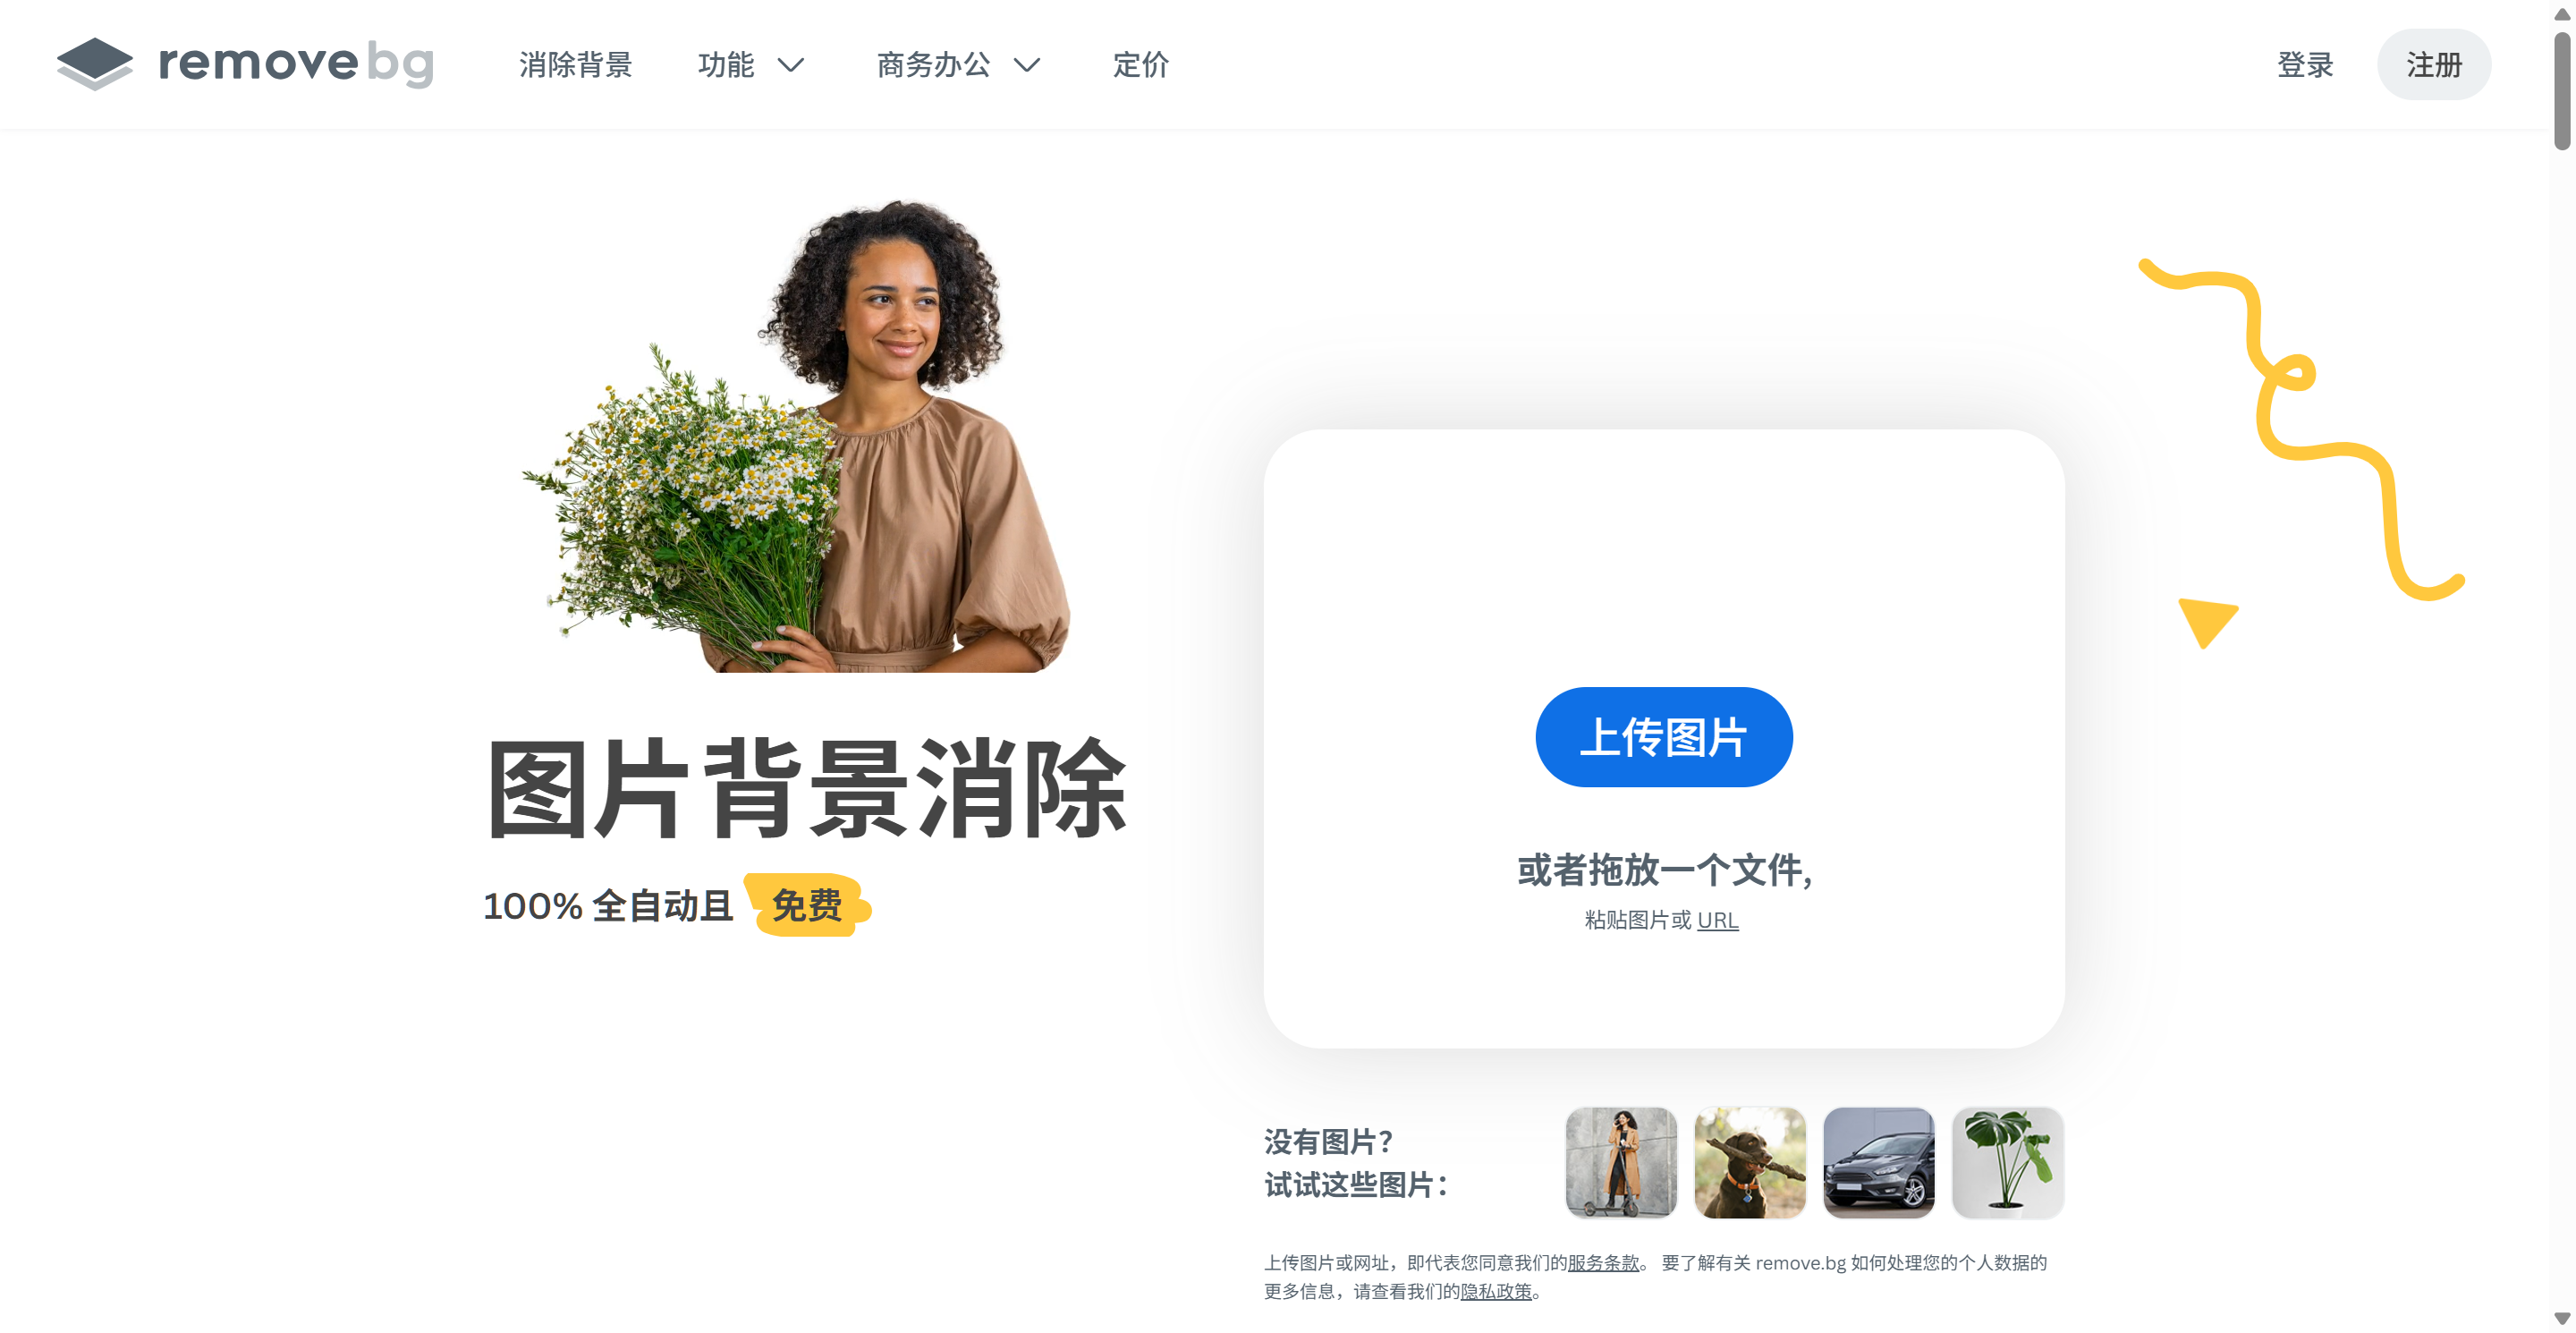Open the 服务条款 link

coord(1603,1263)
